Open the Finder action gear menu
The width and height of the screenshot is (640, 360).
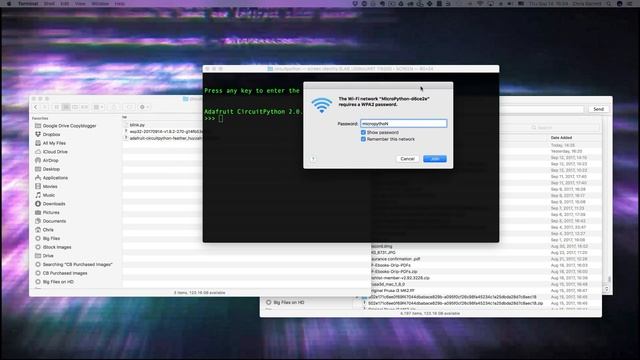[144, 107]
